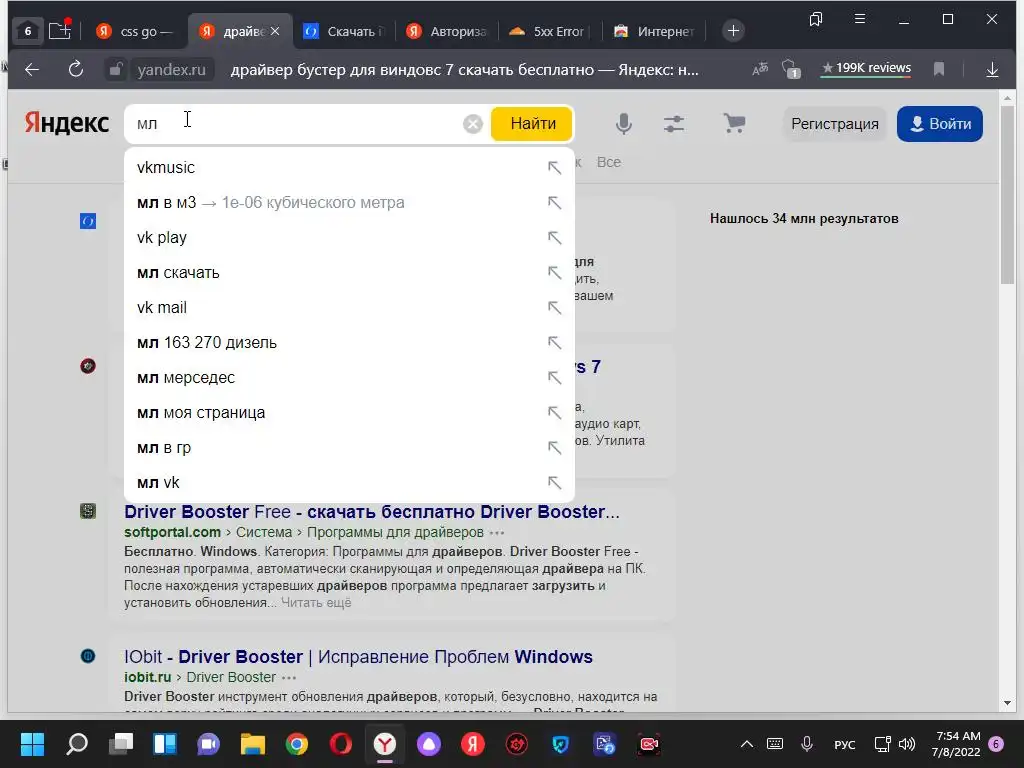Image resolution: width=1024 pixels, height=768 pixels.
Task: Select suggestion 'vk mail'
Action: [x=349, y=308]
